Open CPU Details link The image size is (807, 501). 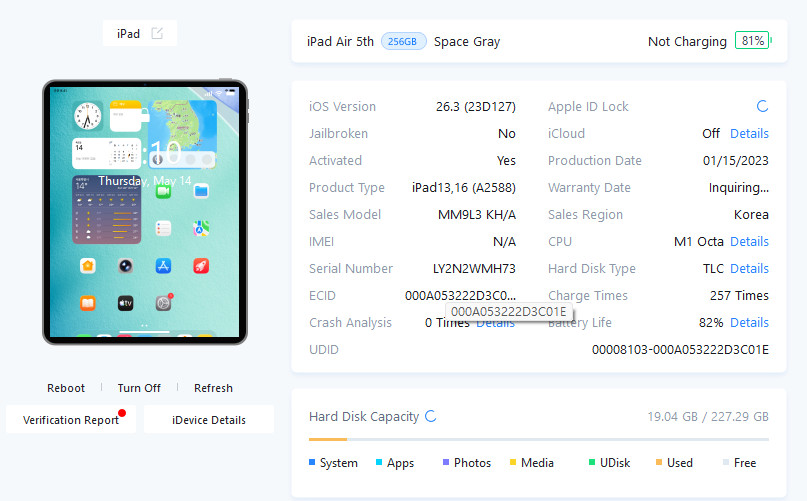coord(749,241)
